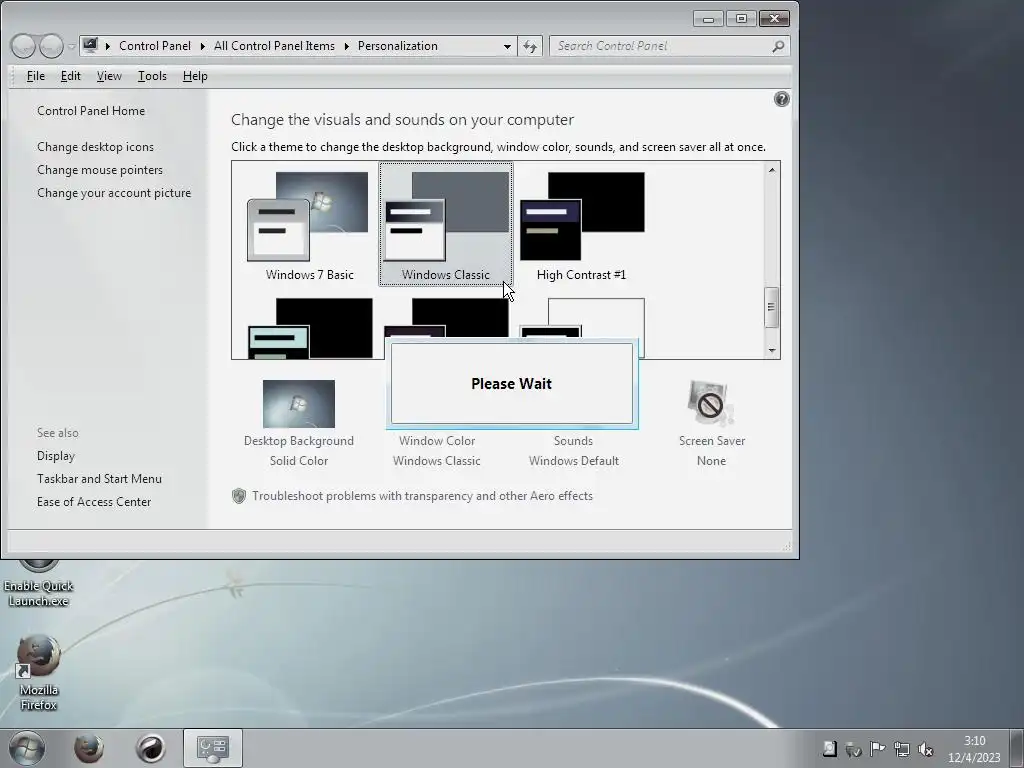This screenshot has height=768, width=1024.
Task: Open Taskbar and Start Menu link
Action: point(99,479)
